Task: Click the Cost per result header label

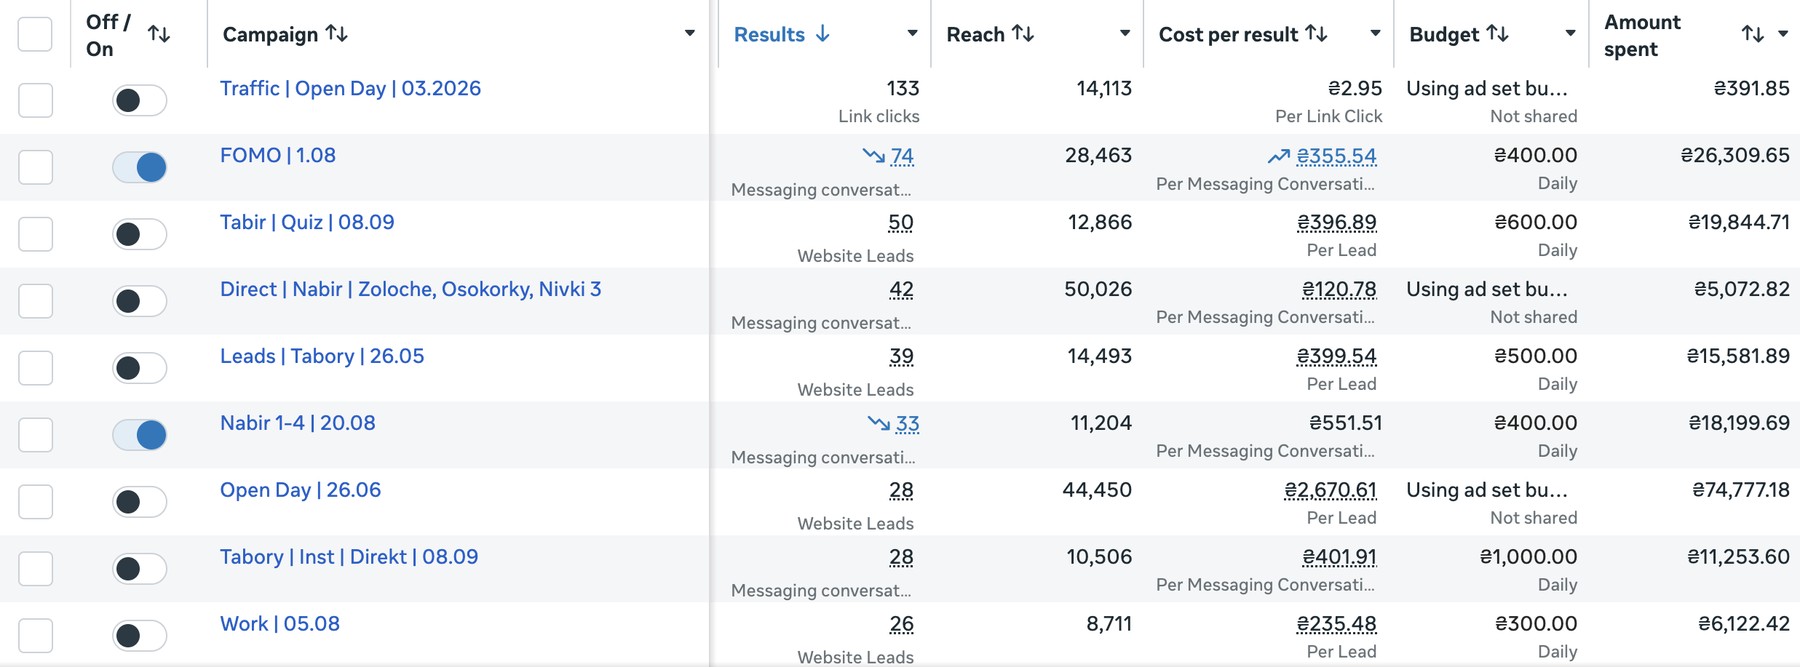Action: pos(1228,34)
